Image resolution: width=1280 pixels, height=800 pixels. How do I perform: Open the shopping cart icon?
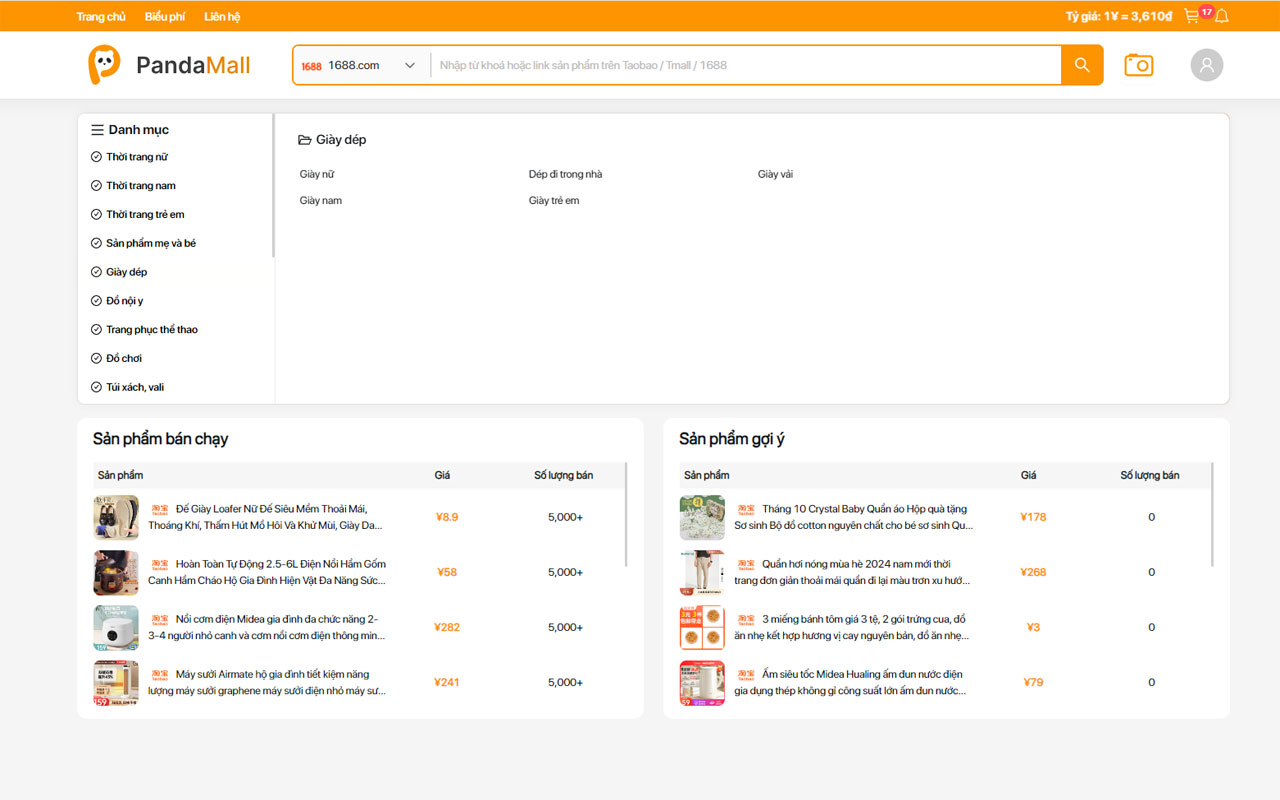point(1191,16)
